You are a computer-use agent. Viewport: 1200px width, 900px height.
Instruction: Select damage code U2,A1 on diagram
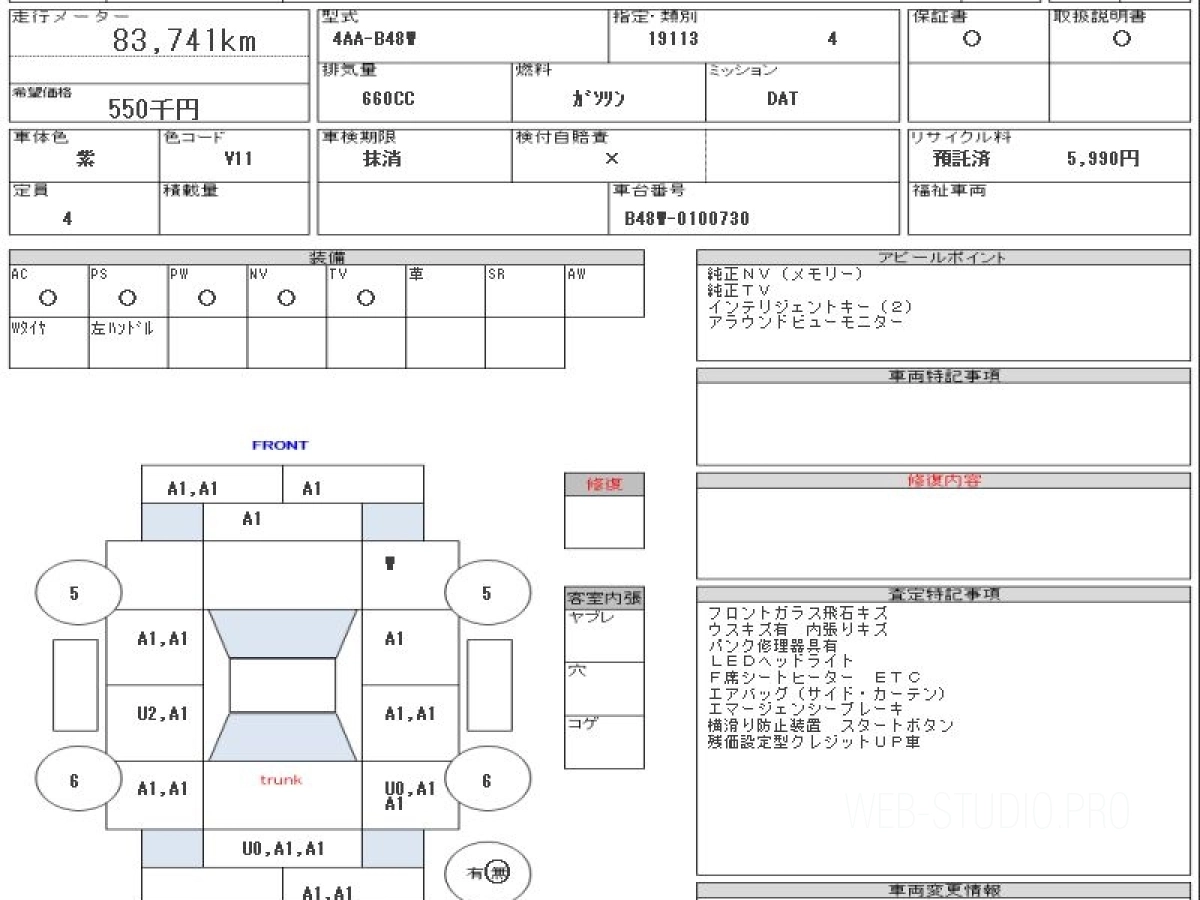[162, 713]
